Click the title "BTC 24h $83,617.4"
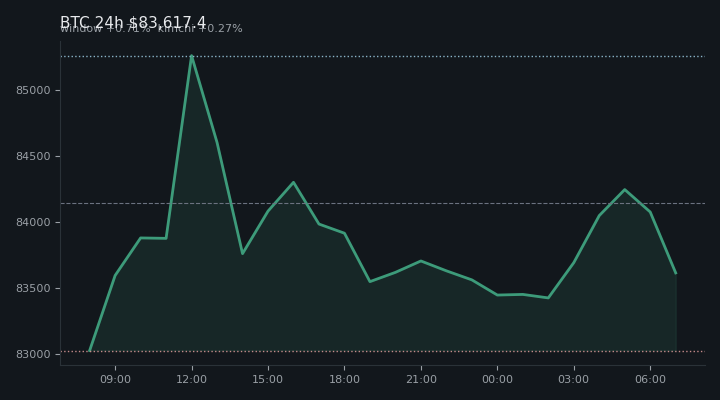720x400 pixels. [133, 22]
